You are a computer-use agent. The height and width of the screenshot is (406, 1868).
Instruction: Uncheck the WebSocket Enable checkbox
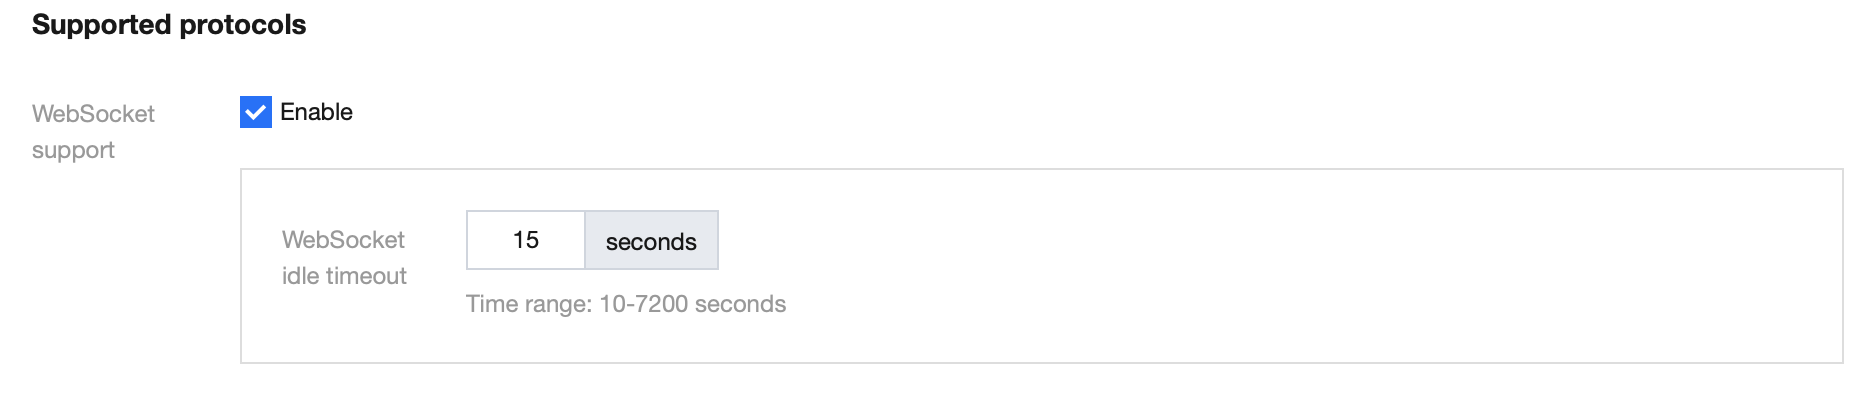tap(256, 112)
